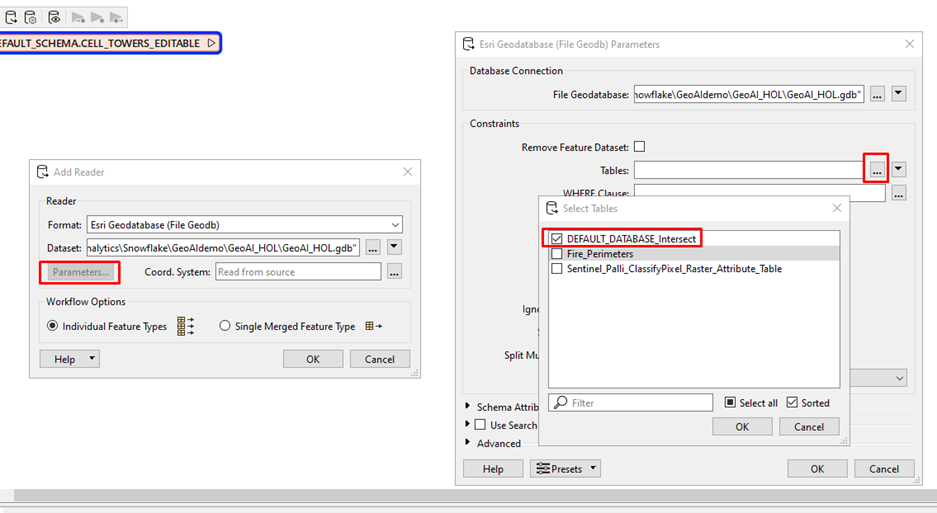Expand the Advanced section
This screenshot has height=513, width=937.
(x=468, y=443)
